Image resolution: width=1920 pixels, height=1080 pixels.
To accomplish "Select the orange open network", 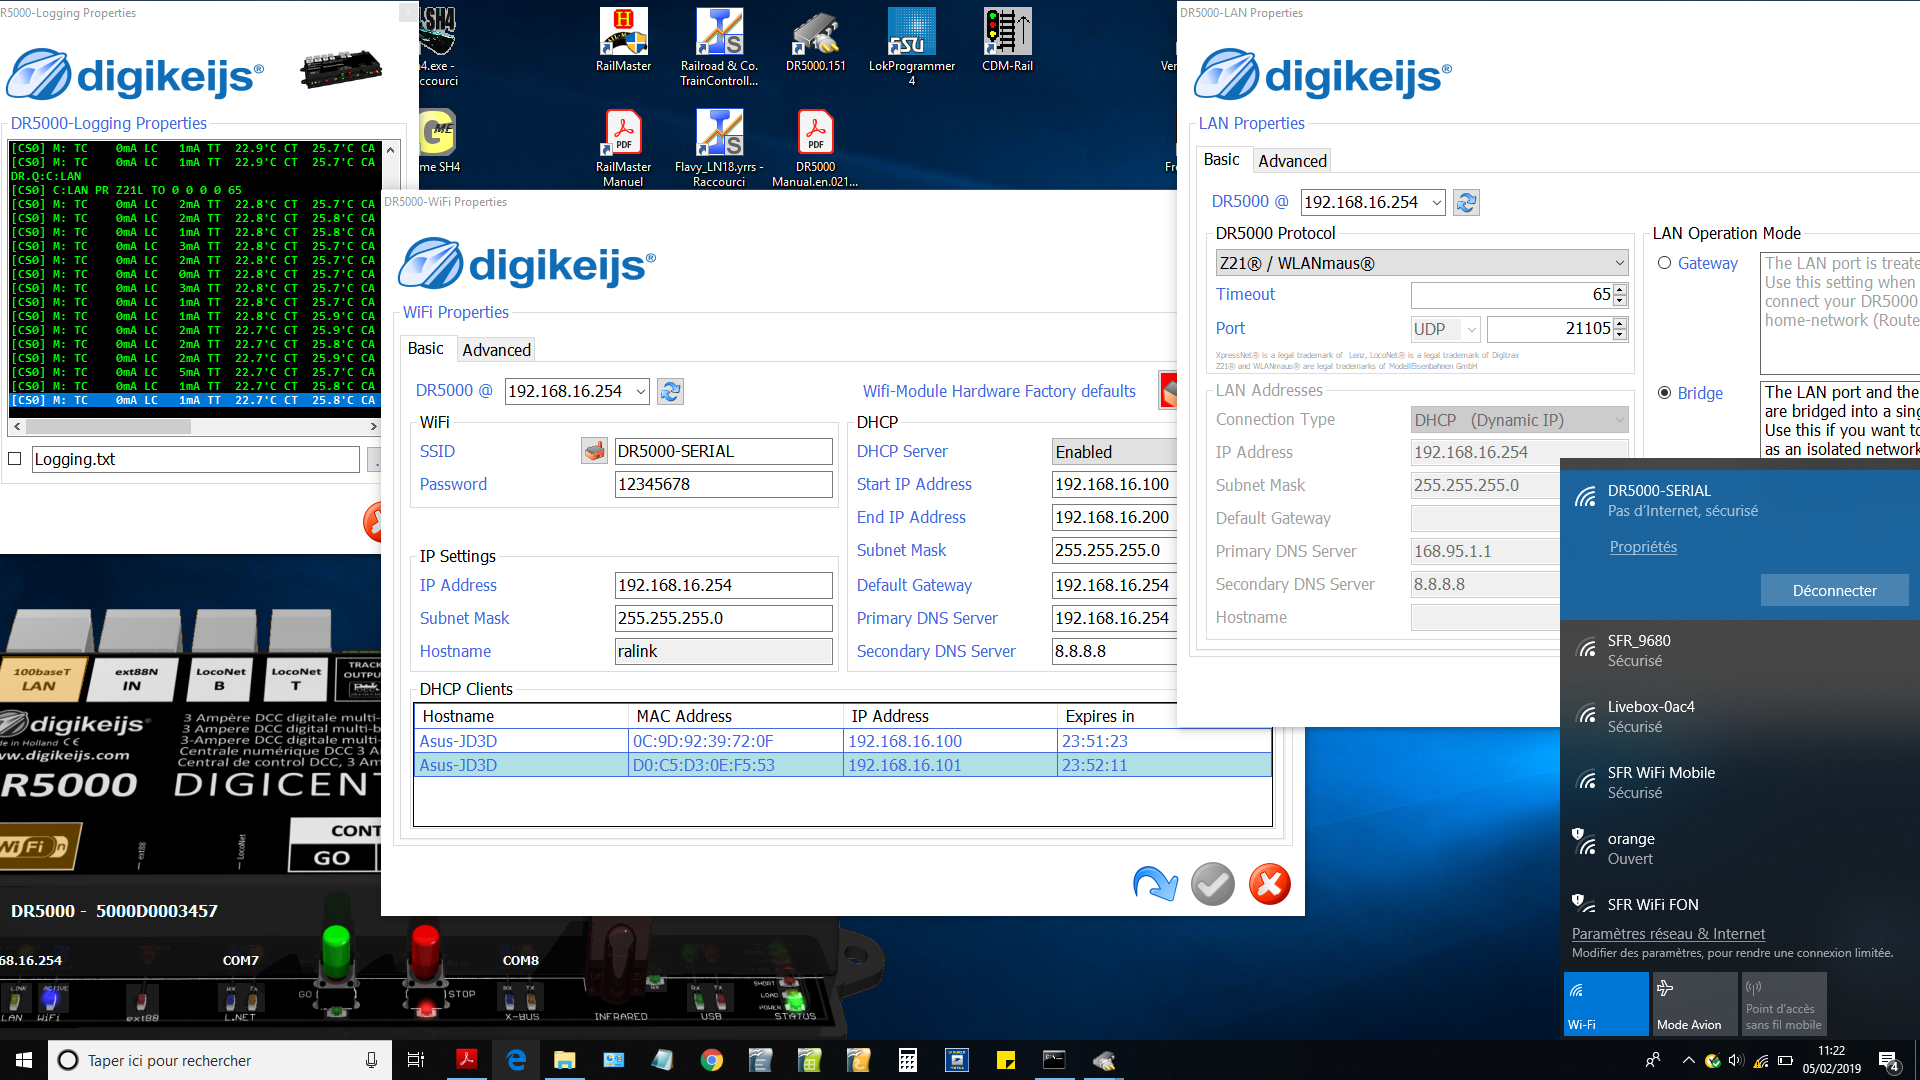I will 1740,848.
